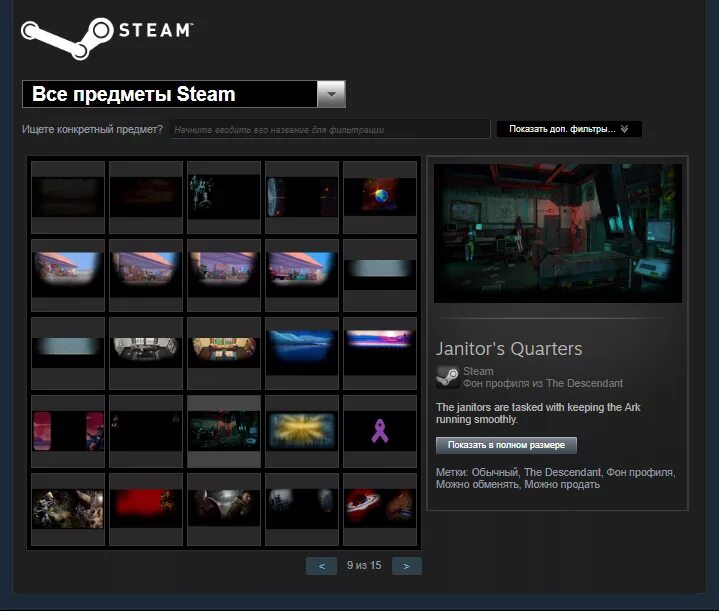This screenshot has width=719, height=611.
Task: Expand Показать доп. фильтры
Action: (569, 129)
